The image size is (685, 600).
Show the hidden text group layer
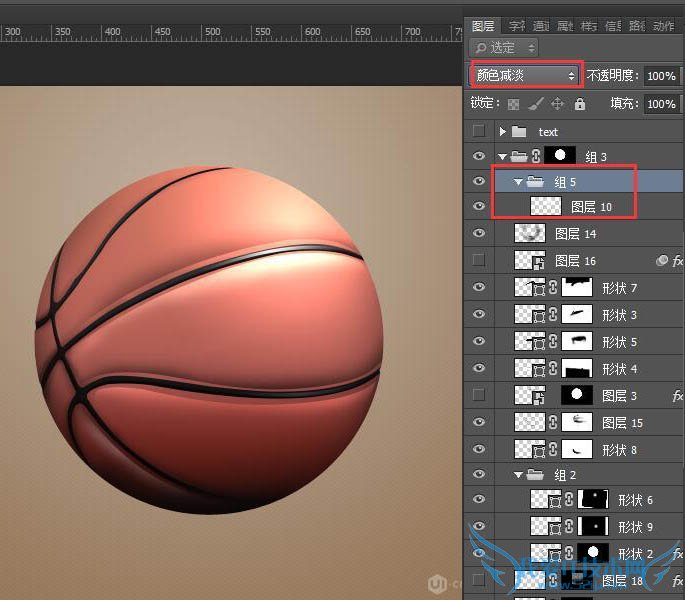coord(479,131)
